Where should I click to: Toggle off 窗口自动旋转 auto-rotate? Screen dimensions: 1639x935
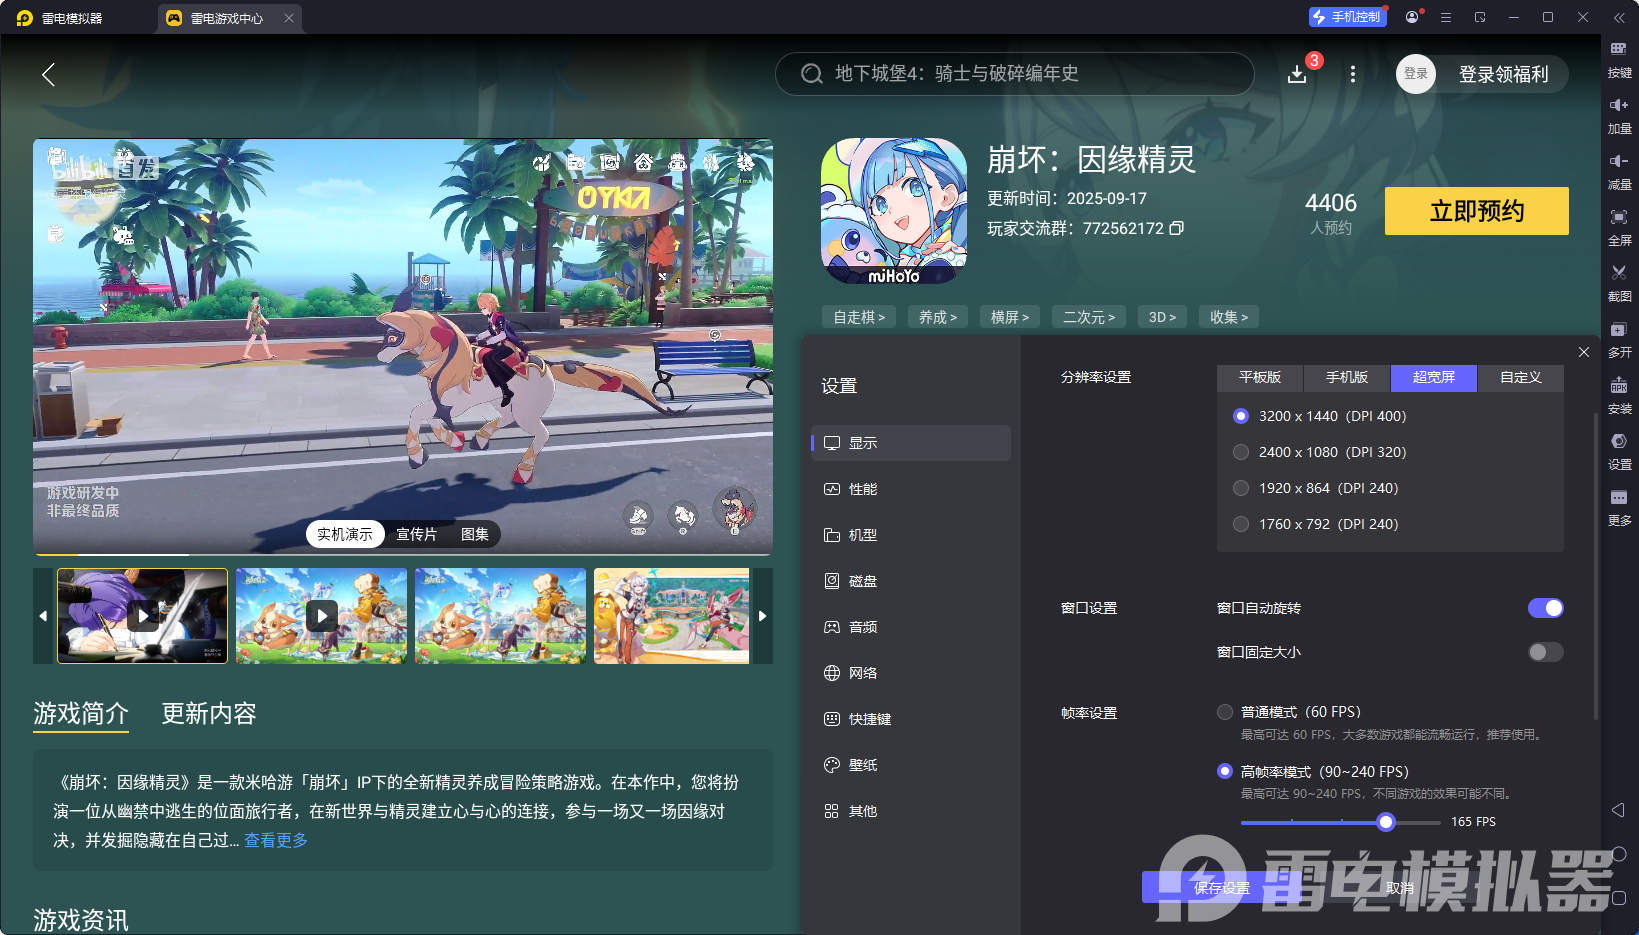(1545, 607)
